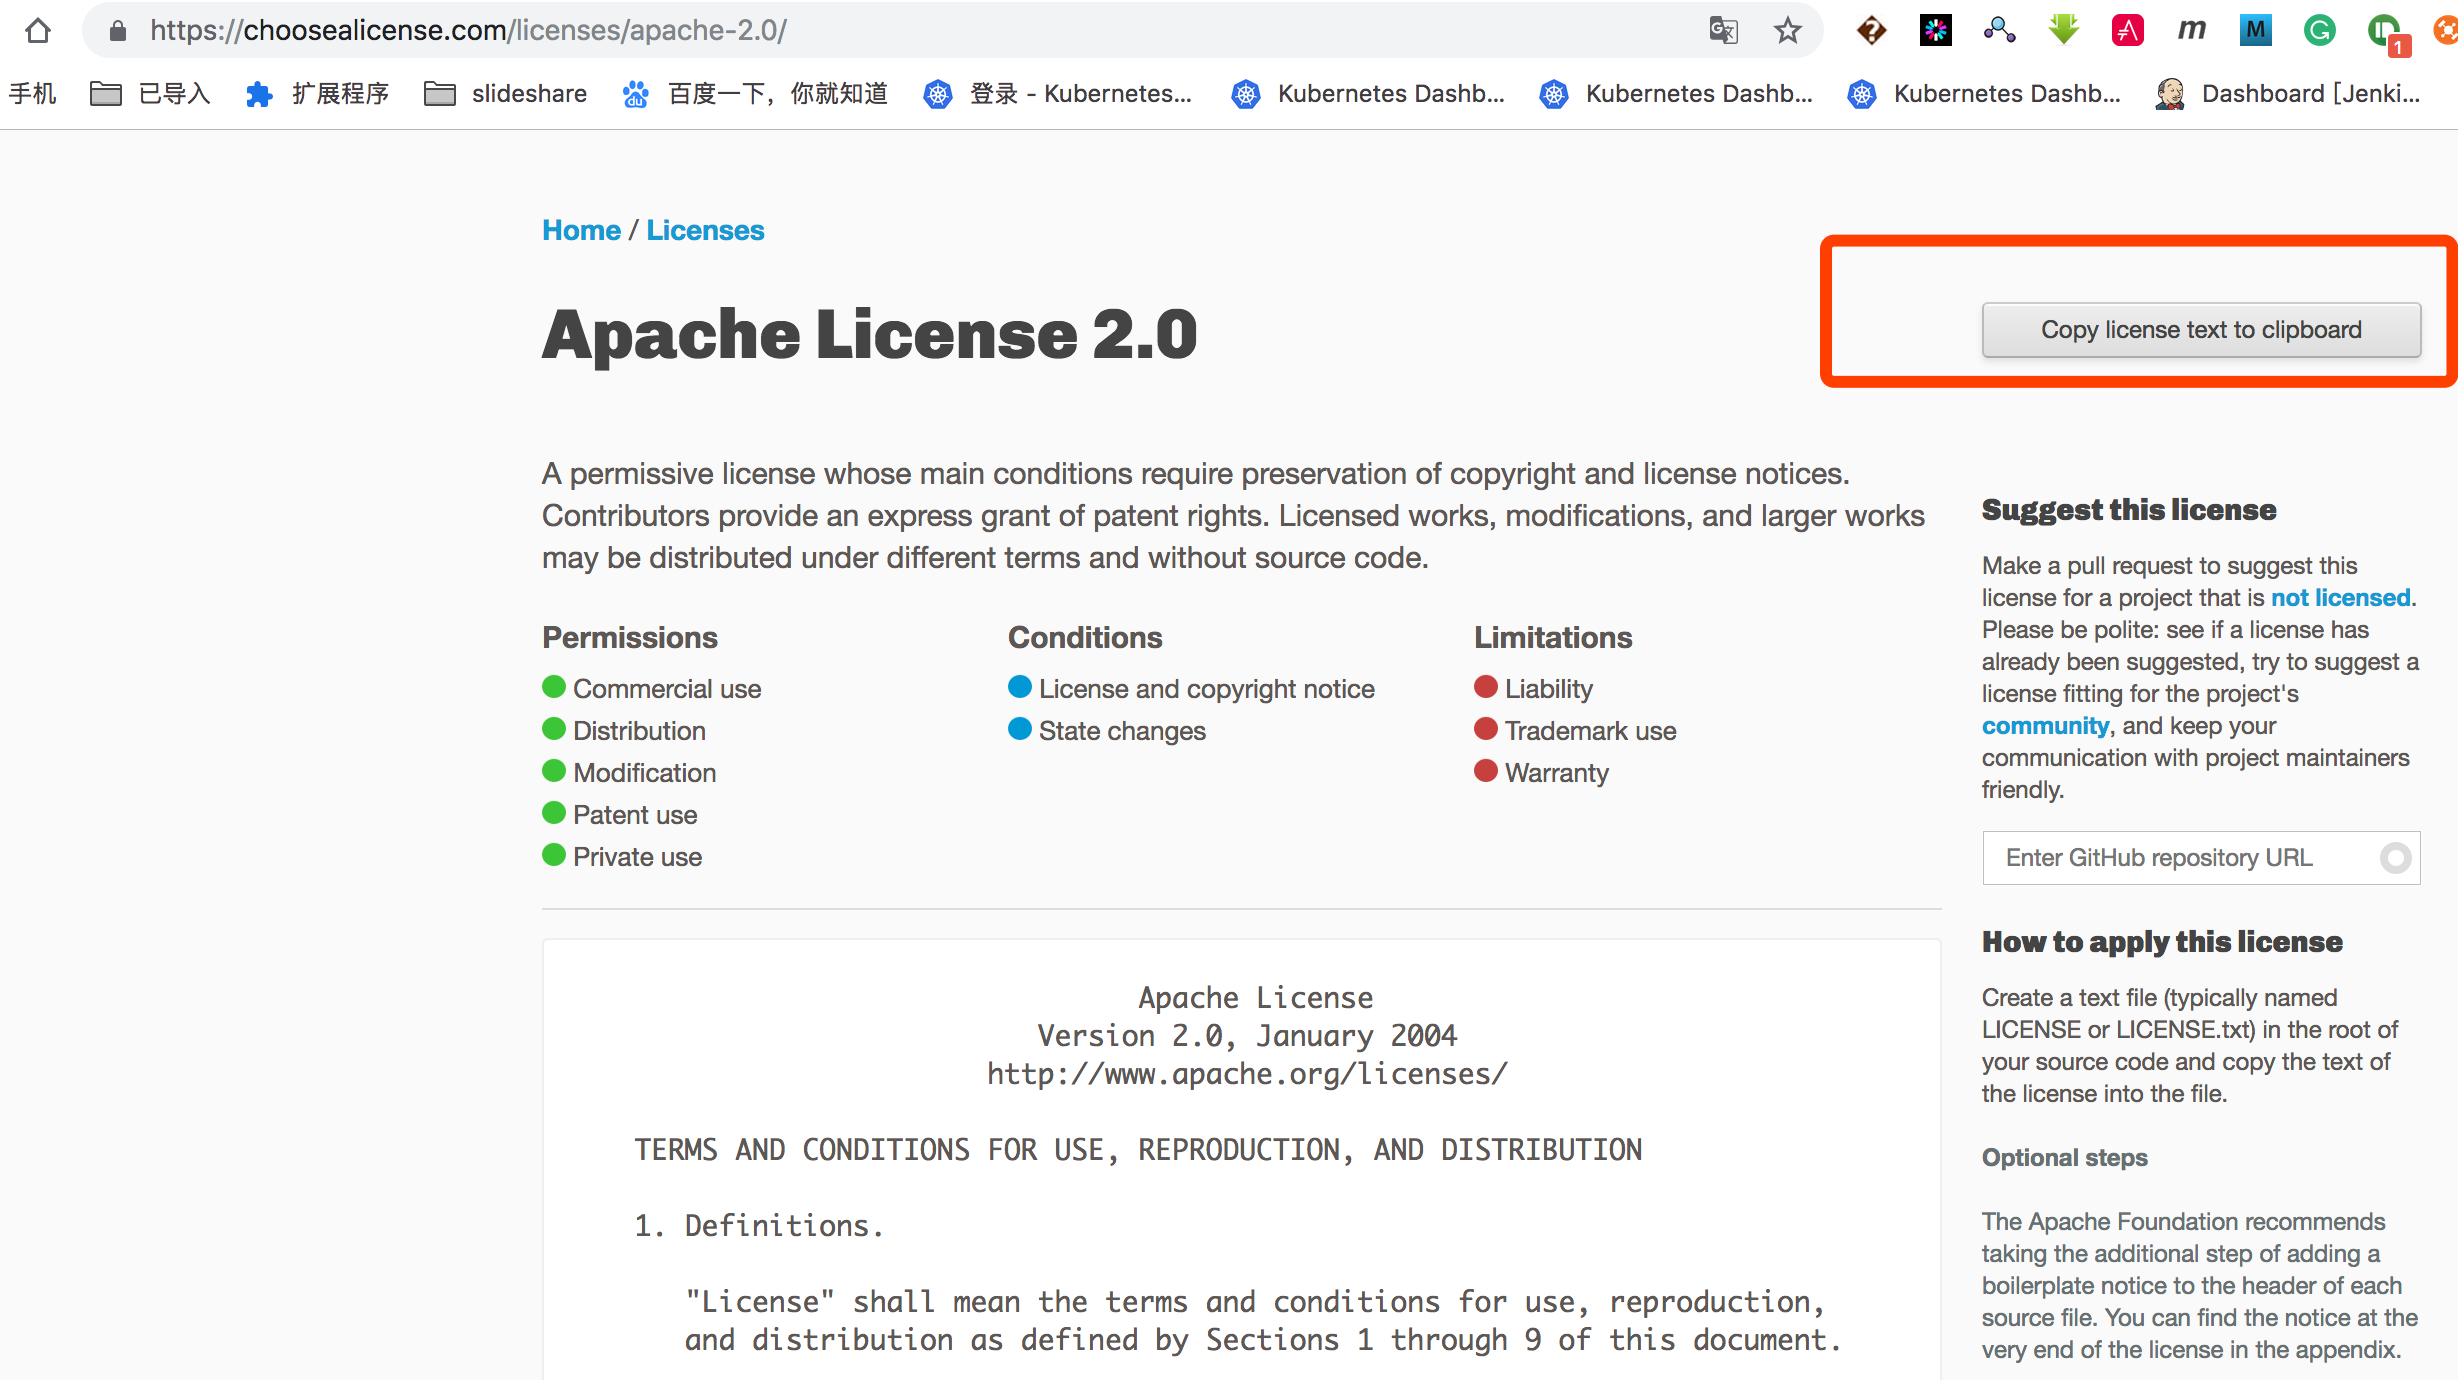
Task: Click the Conditions column heading
Action: (1085, 637)
